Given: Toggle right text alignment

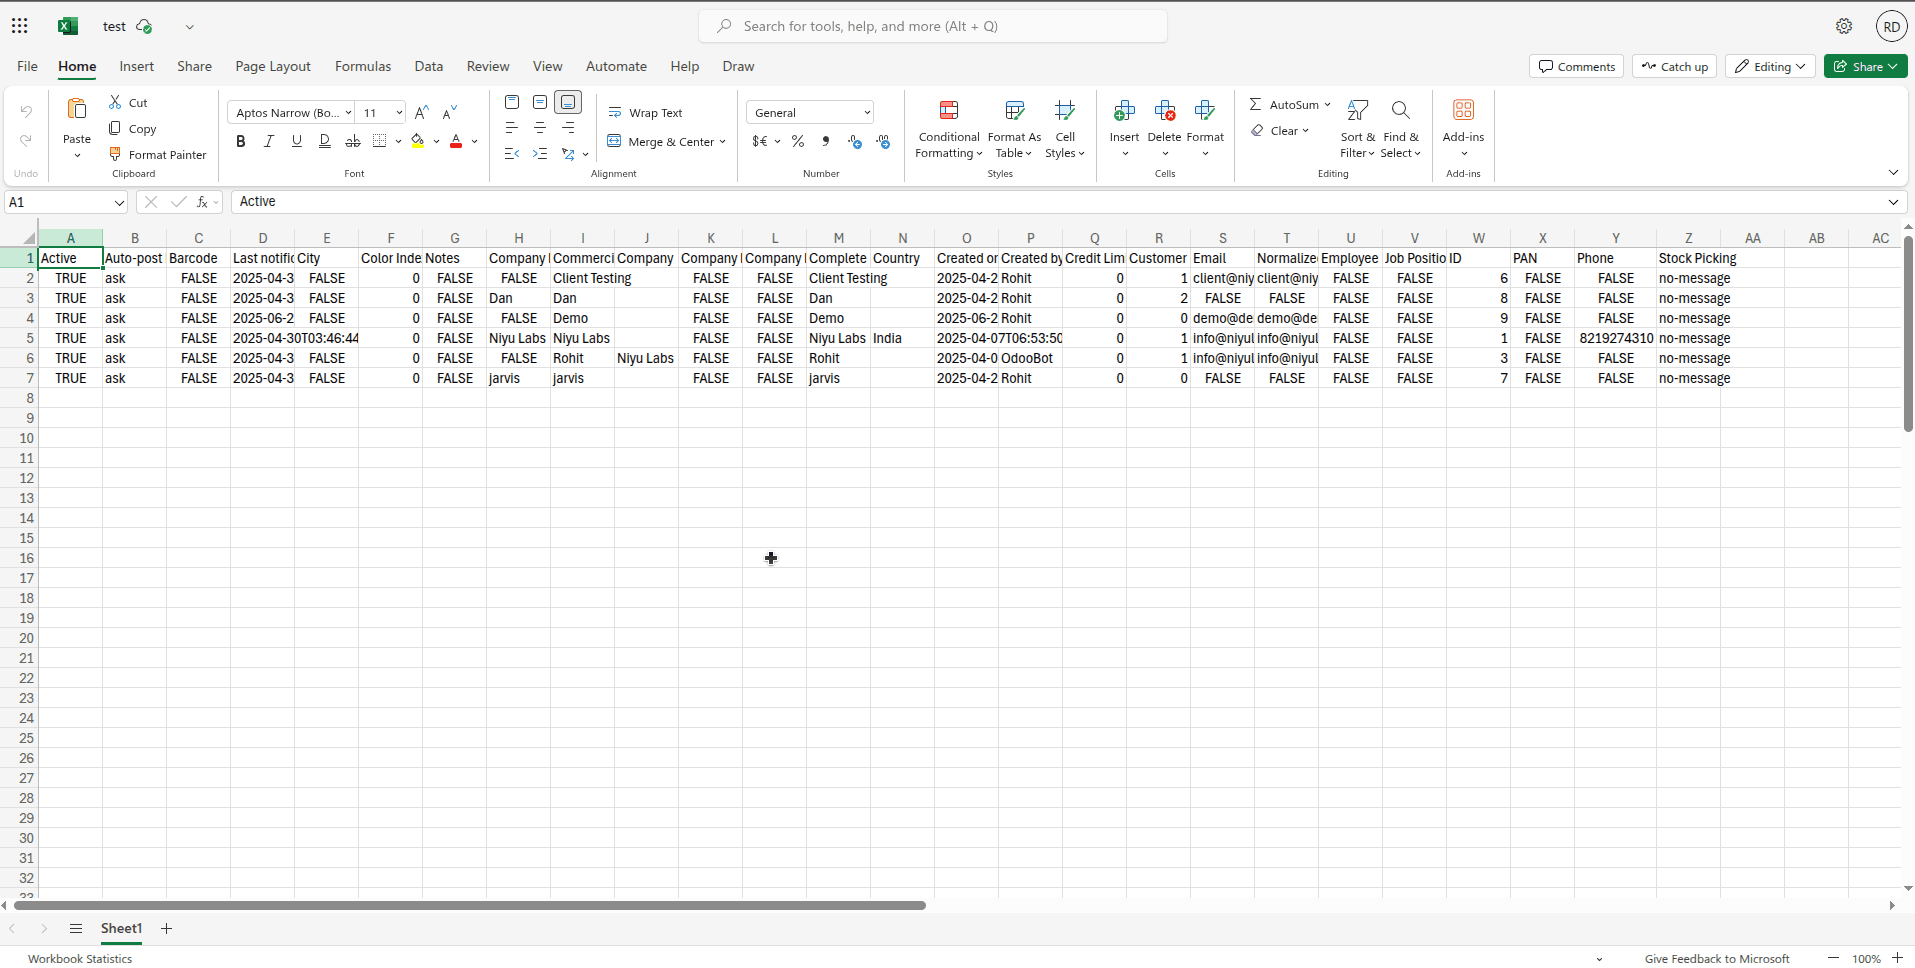Looking at the screenshot, I should click(x=568, y=128).
